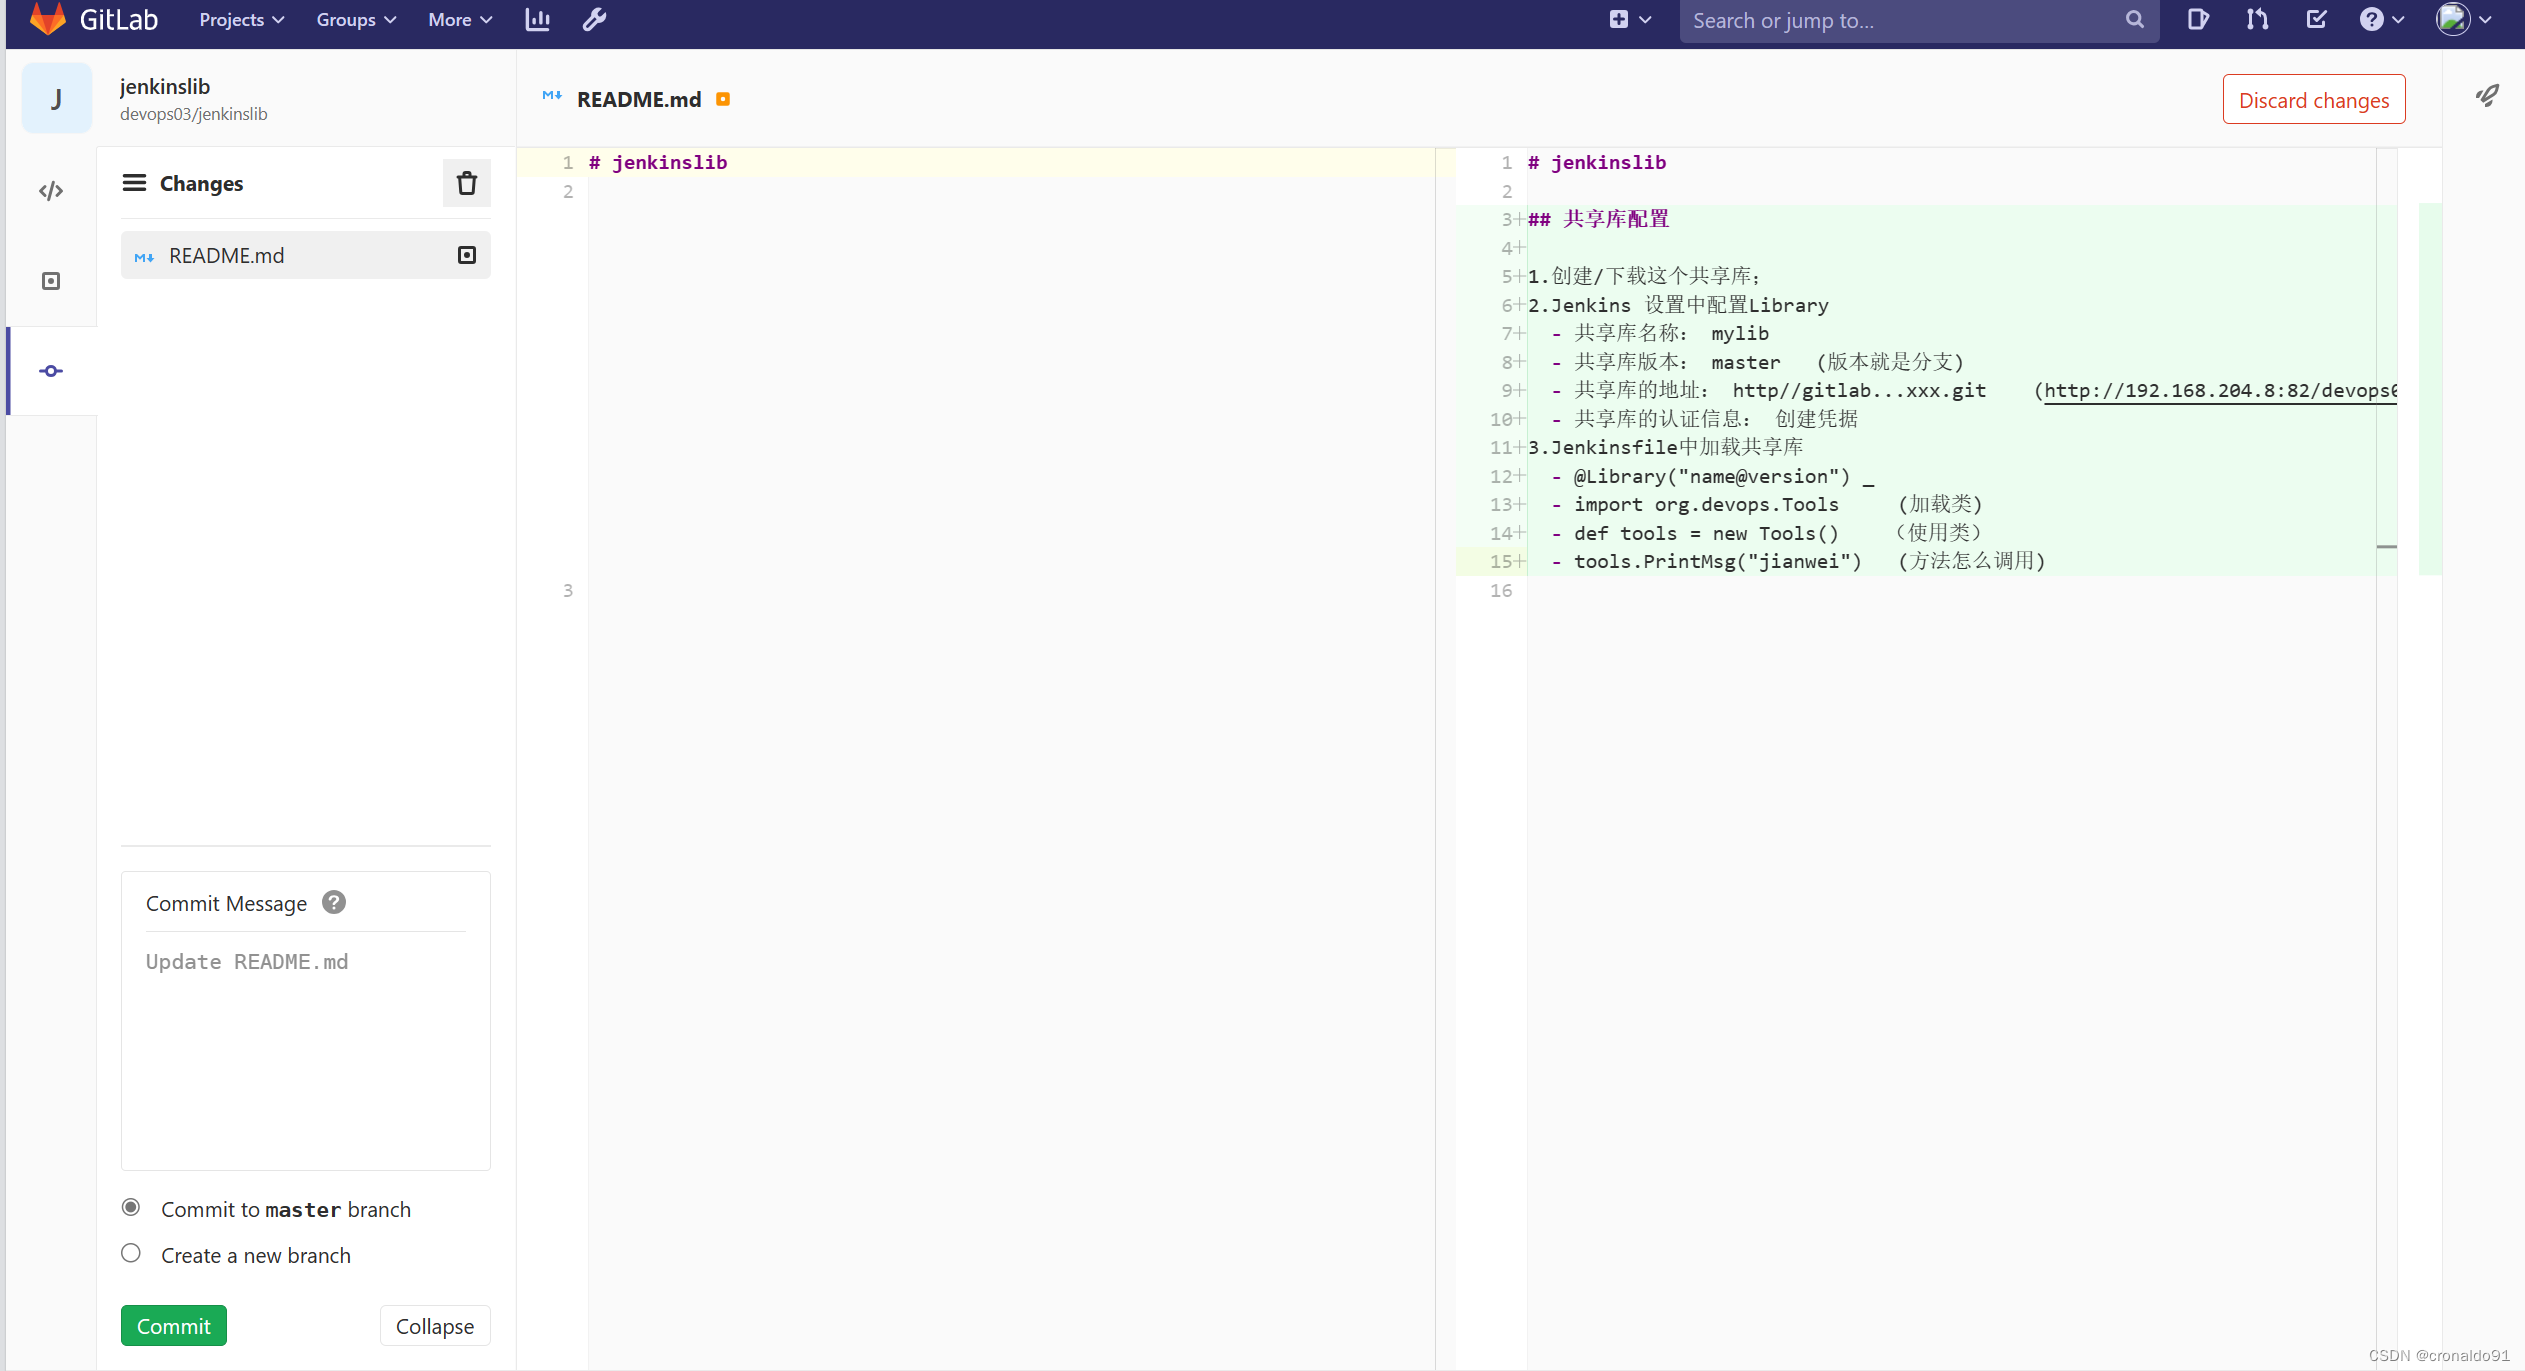This screenshot has height=1371, width=2525.
Task: Click the green Commit button
Action: 174,1326
